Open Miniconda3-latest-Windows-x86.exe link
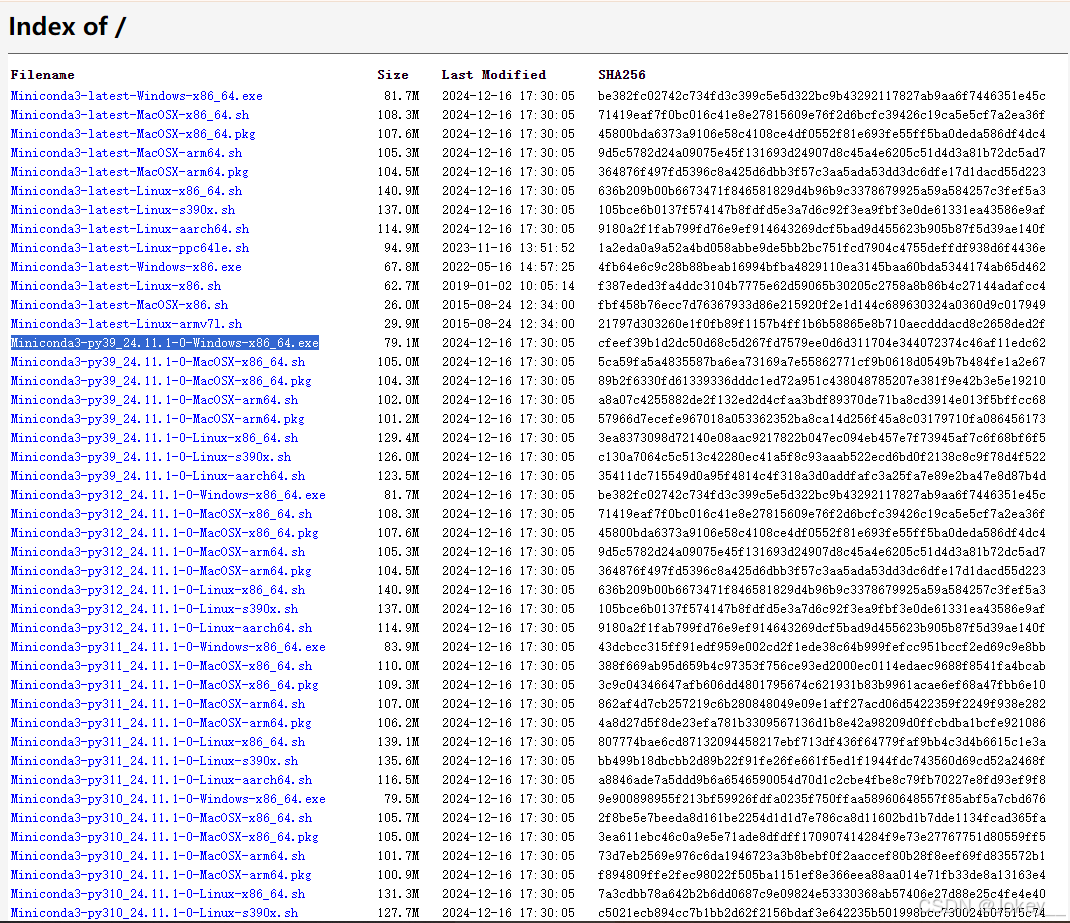This screenshot has width=1070, height=923. point(126,267)
